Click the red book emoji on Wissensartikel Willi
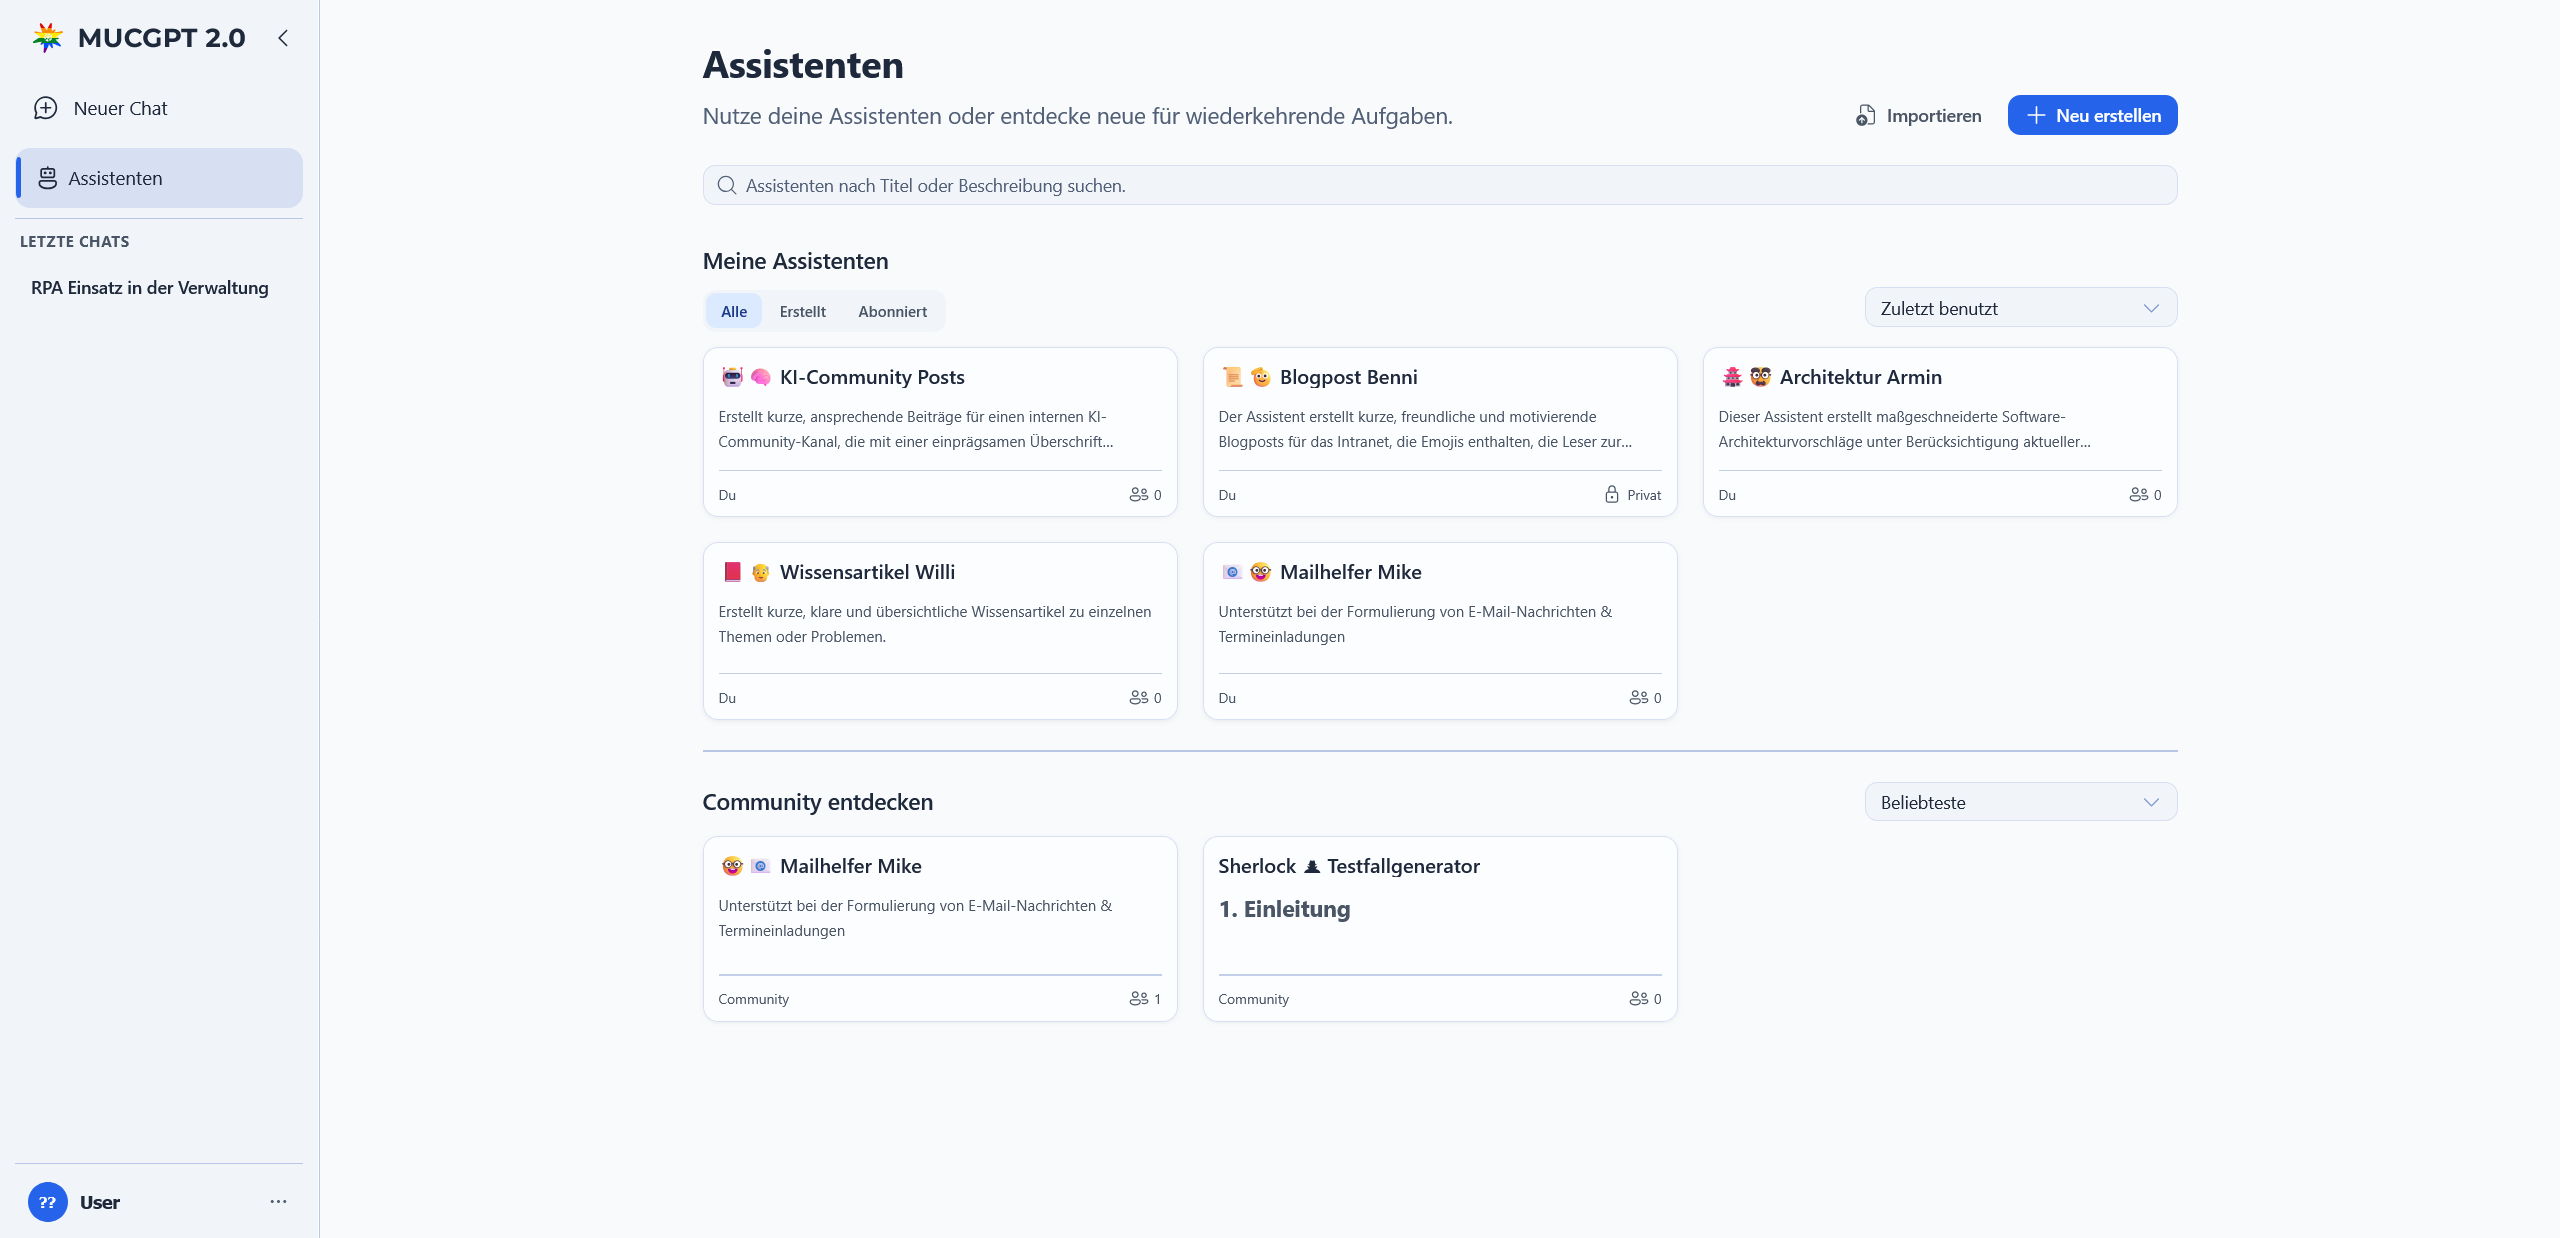Screen dimensions: 2560x1238 coord(732,572)
